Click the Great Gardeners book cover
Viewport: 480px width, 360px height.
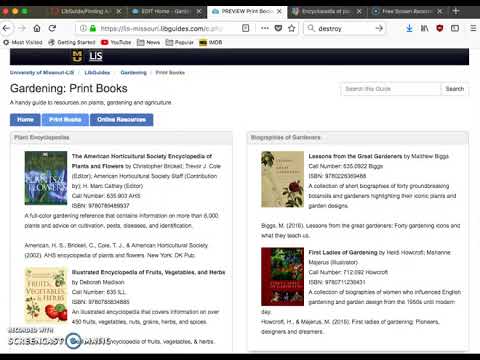tap(282, 179)
